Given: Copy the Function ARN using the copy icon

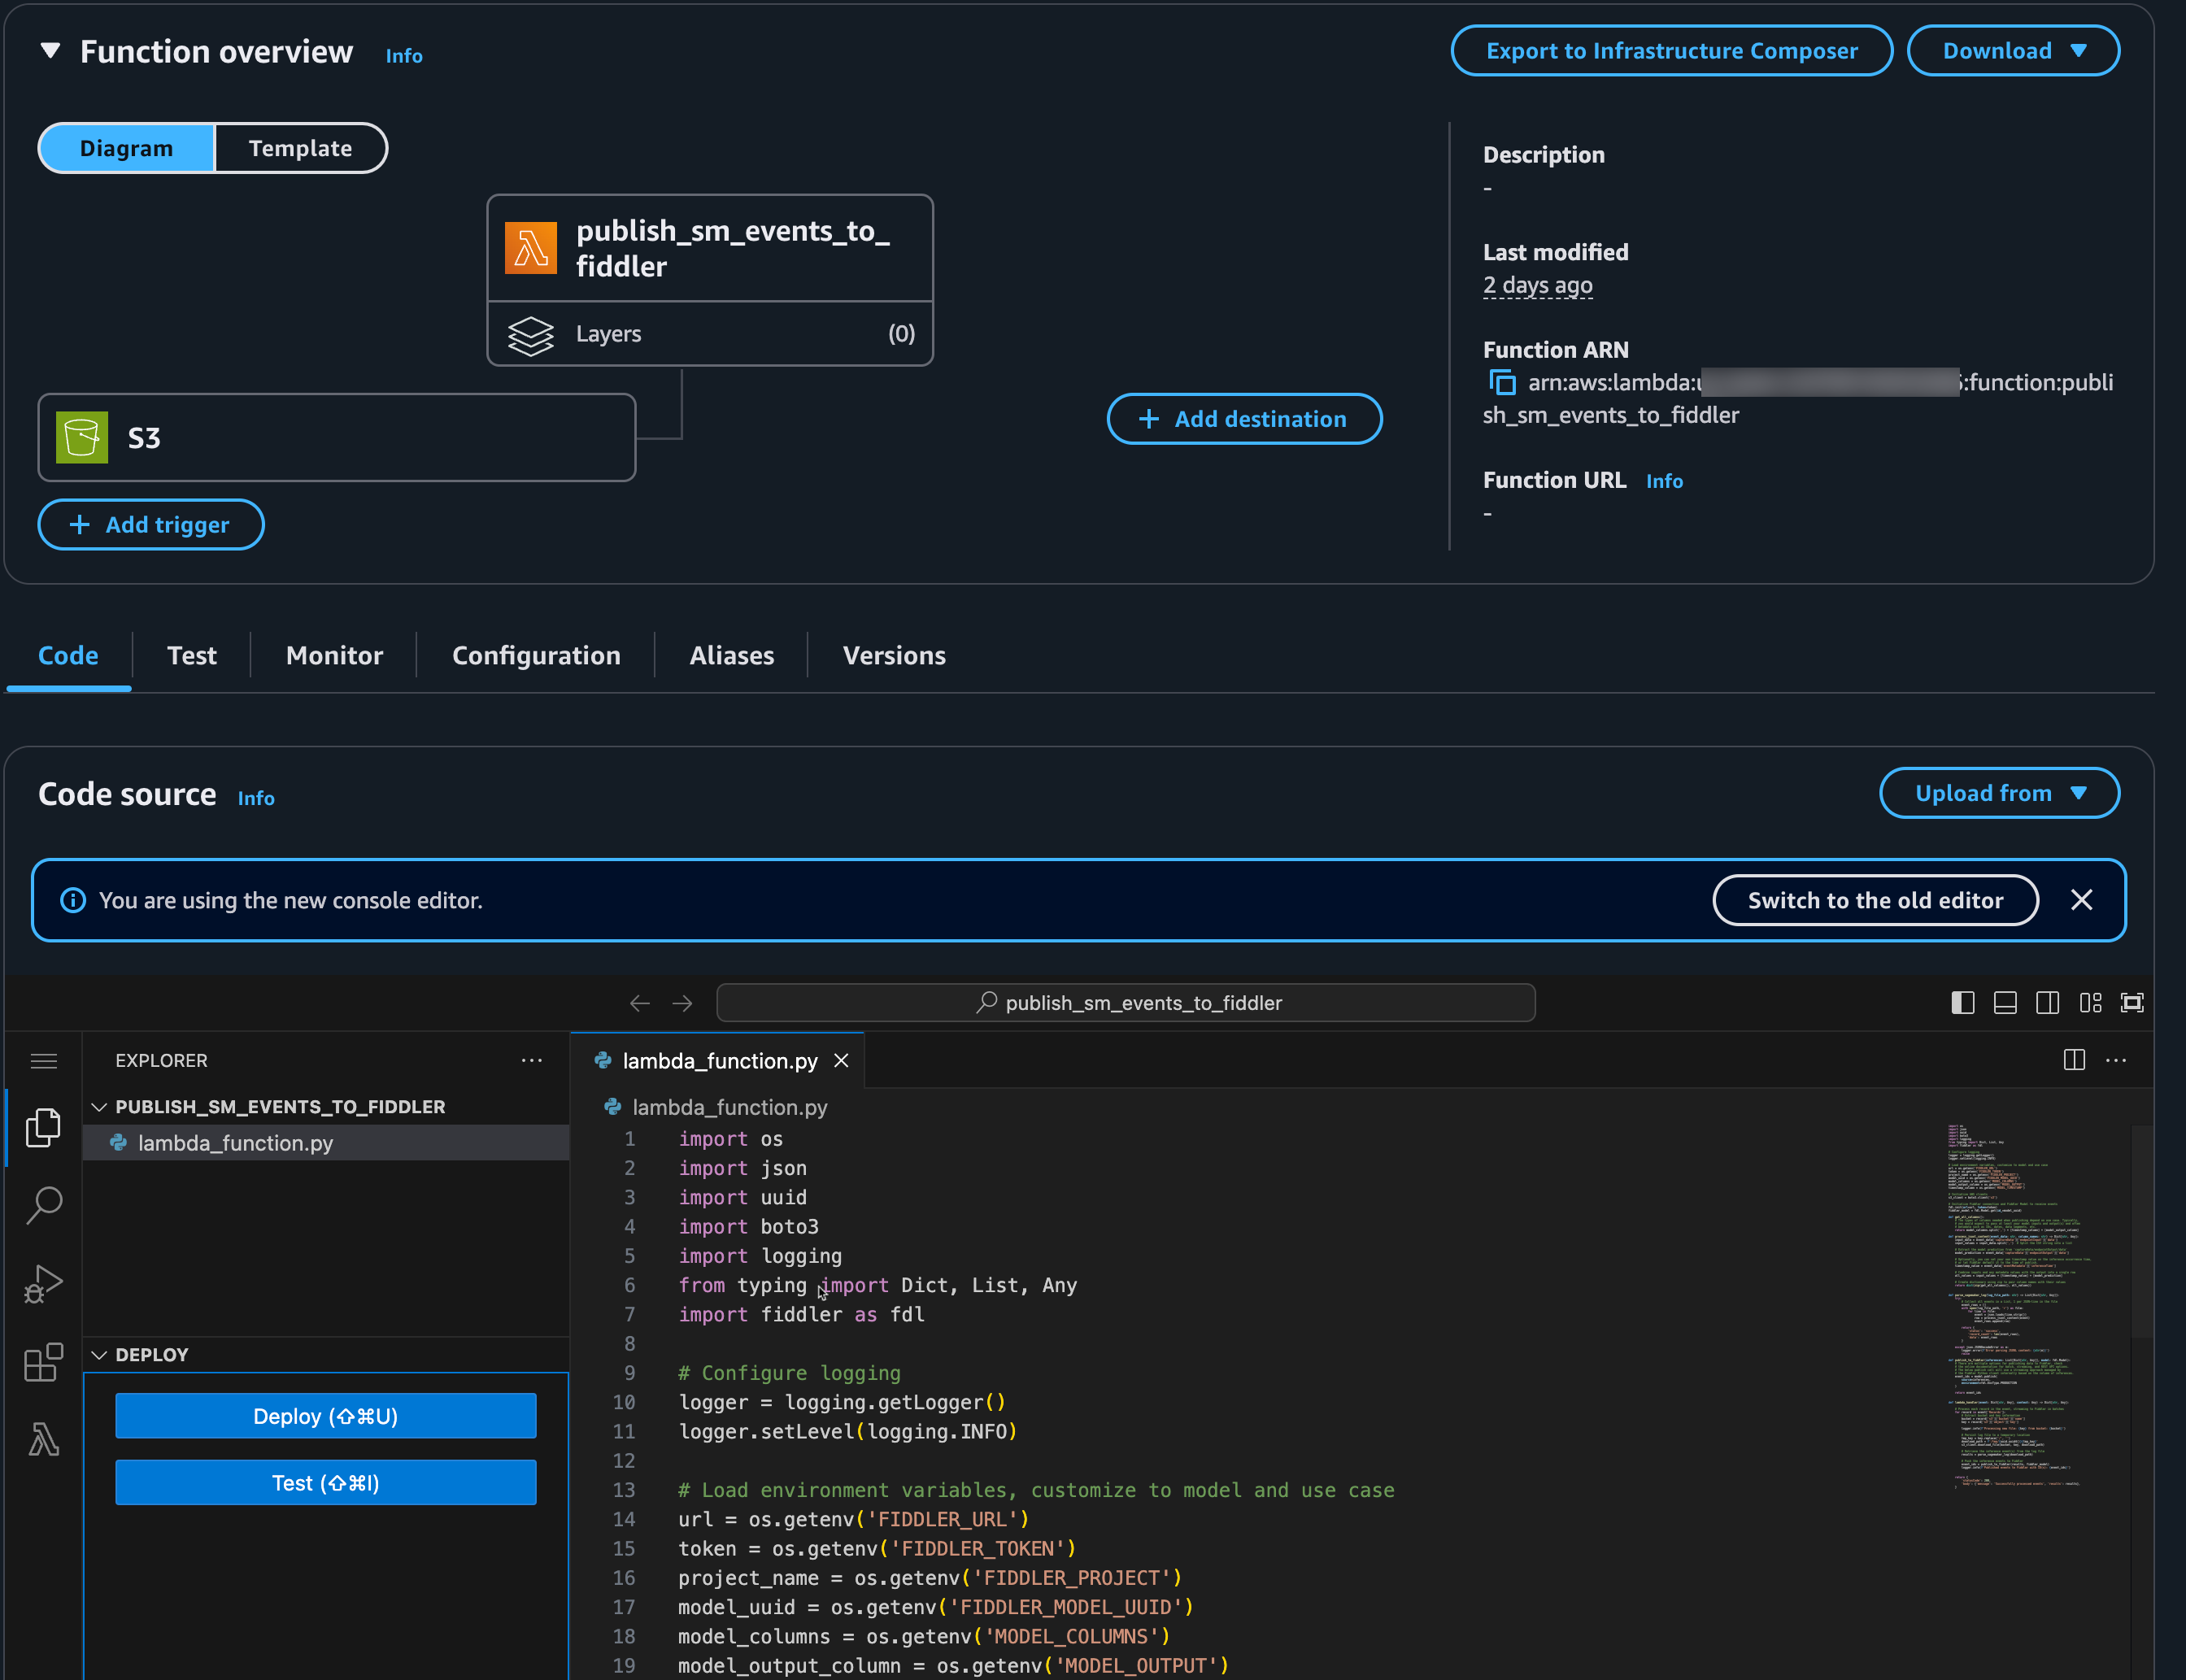Looking at the screenshot, I should tap(1501, 382).
